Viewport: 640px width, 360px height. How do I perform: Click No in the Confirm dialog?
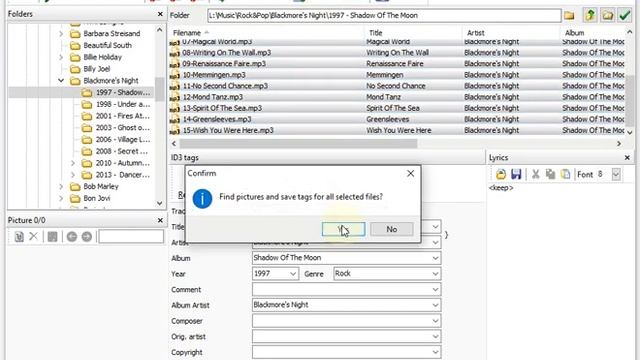point(391,229)
